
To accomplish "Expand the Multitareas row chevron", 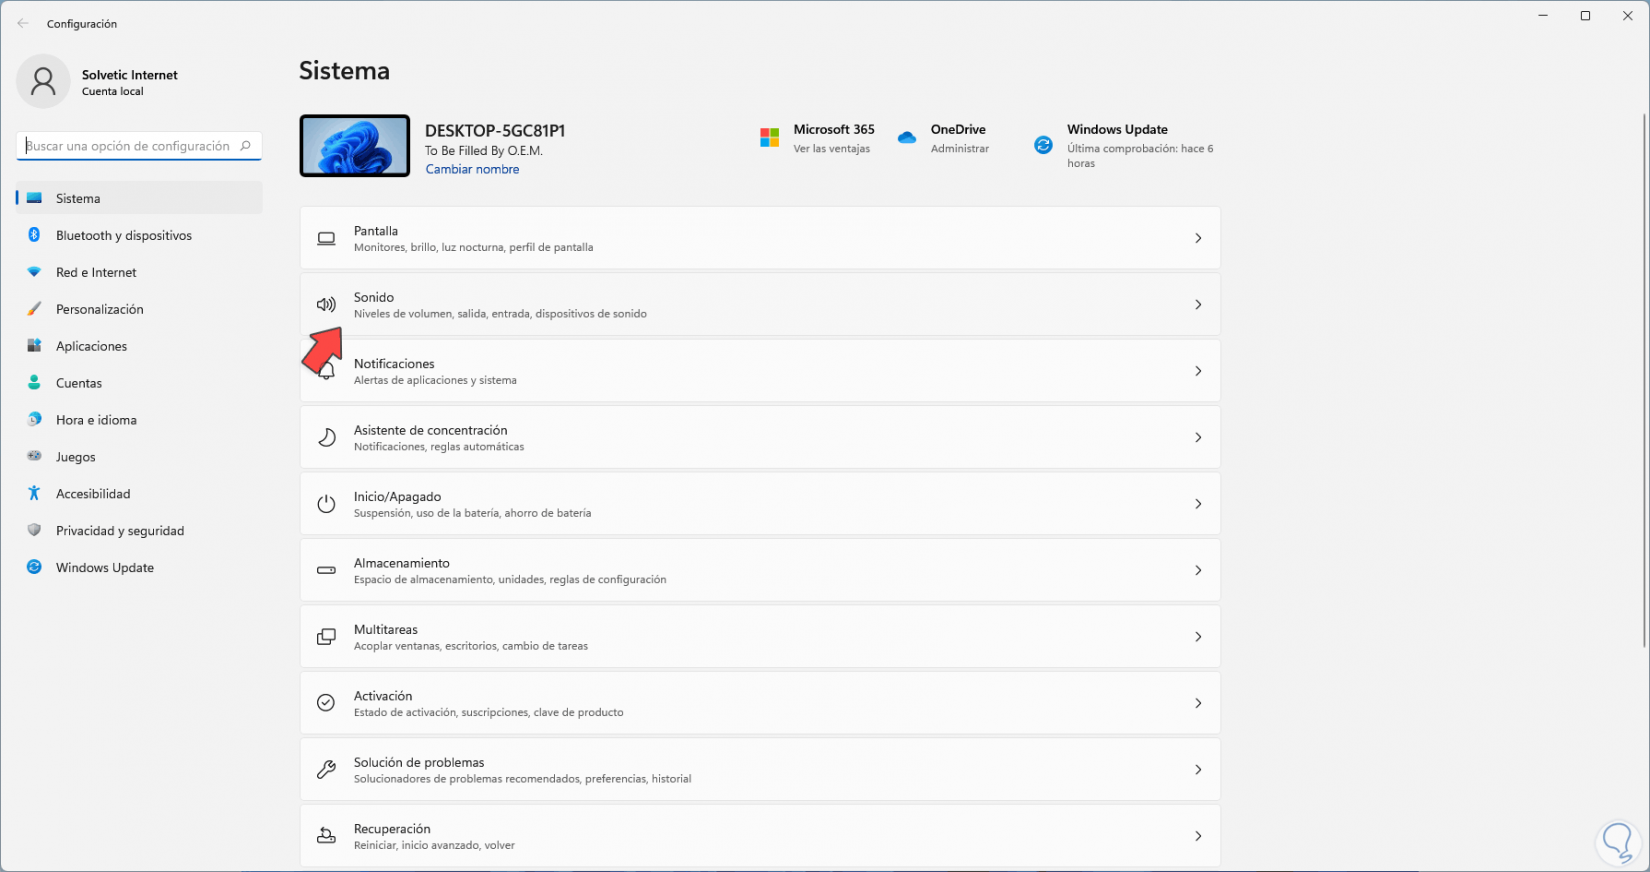I will coord(1198,637).
